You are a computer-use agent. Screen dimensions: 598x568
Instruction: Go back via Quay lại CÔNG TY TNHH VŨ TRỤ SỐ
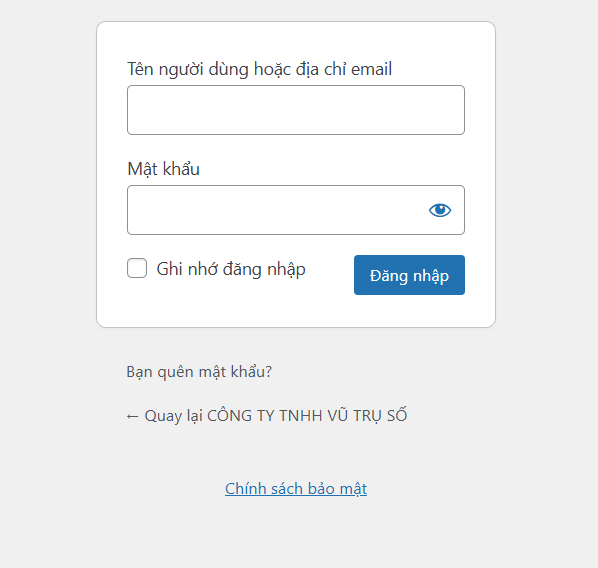coord(267,415)
